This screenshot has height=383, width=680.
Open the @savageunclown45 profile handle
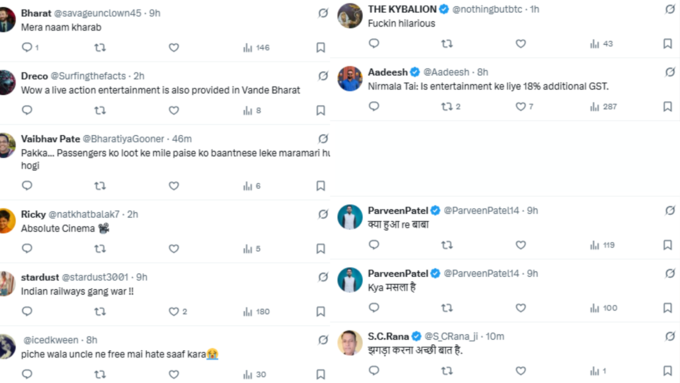98,13
